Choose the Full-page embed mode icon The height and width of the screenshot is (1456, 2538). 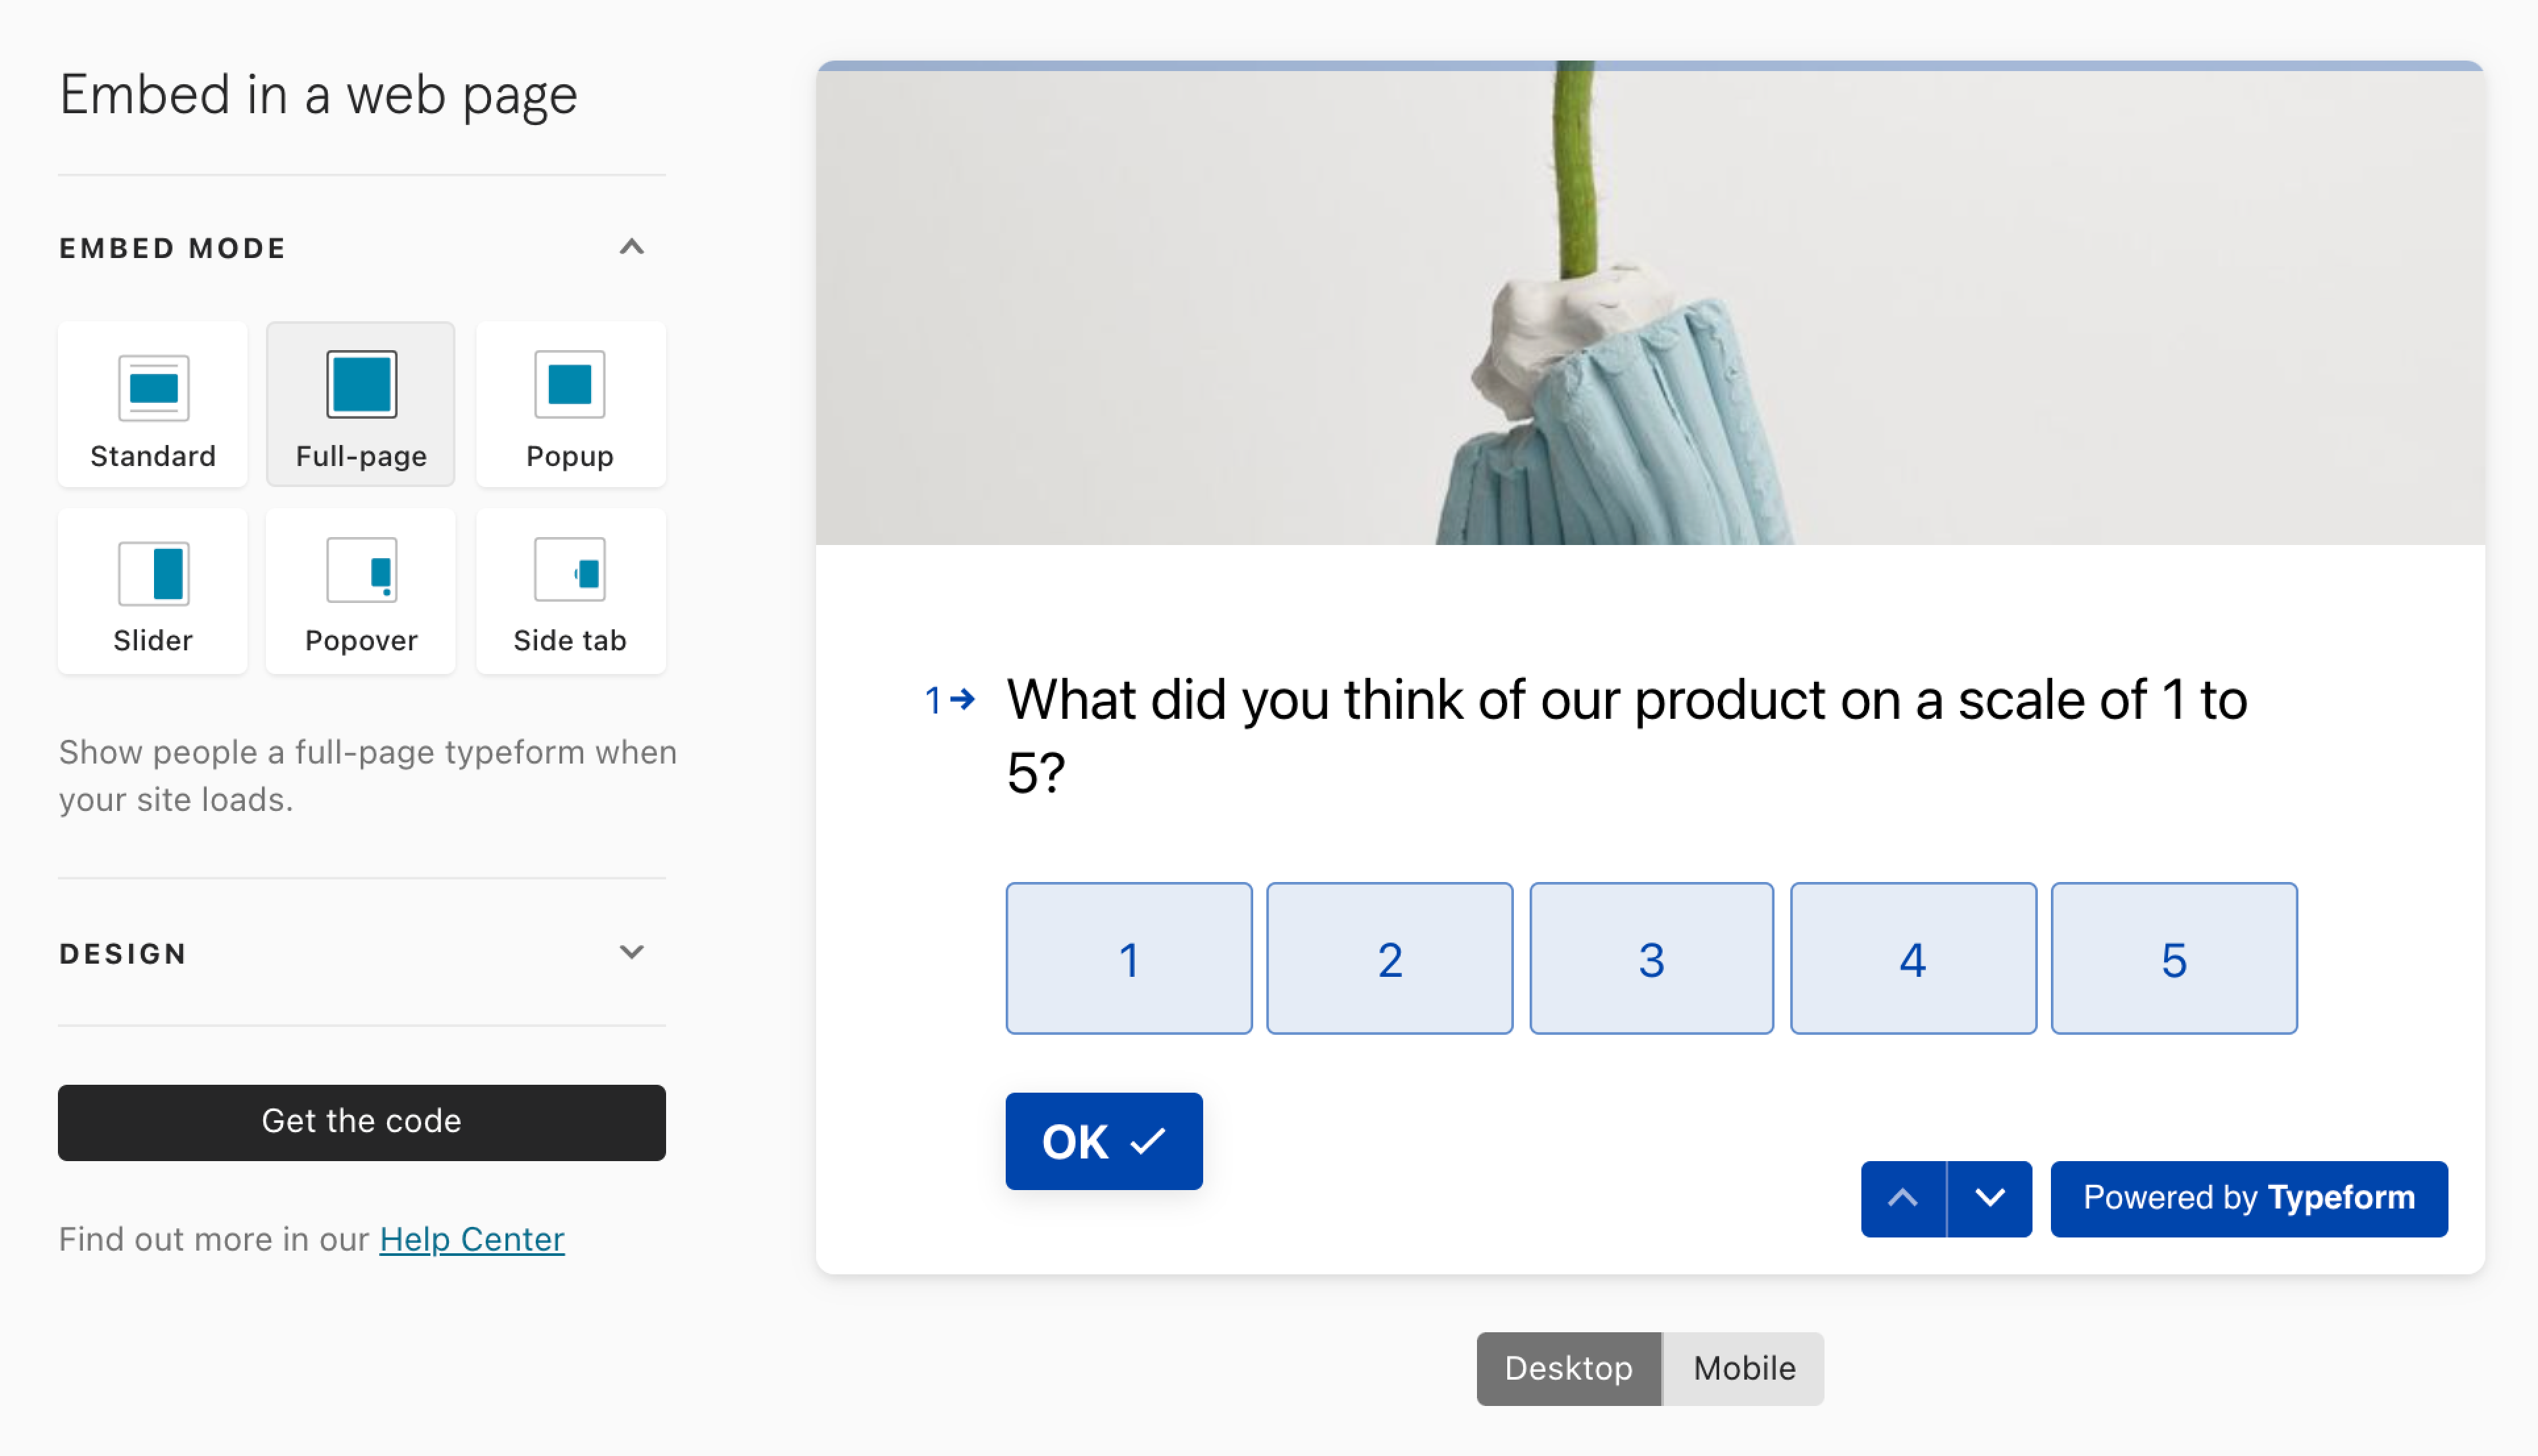click(361, 384)
